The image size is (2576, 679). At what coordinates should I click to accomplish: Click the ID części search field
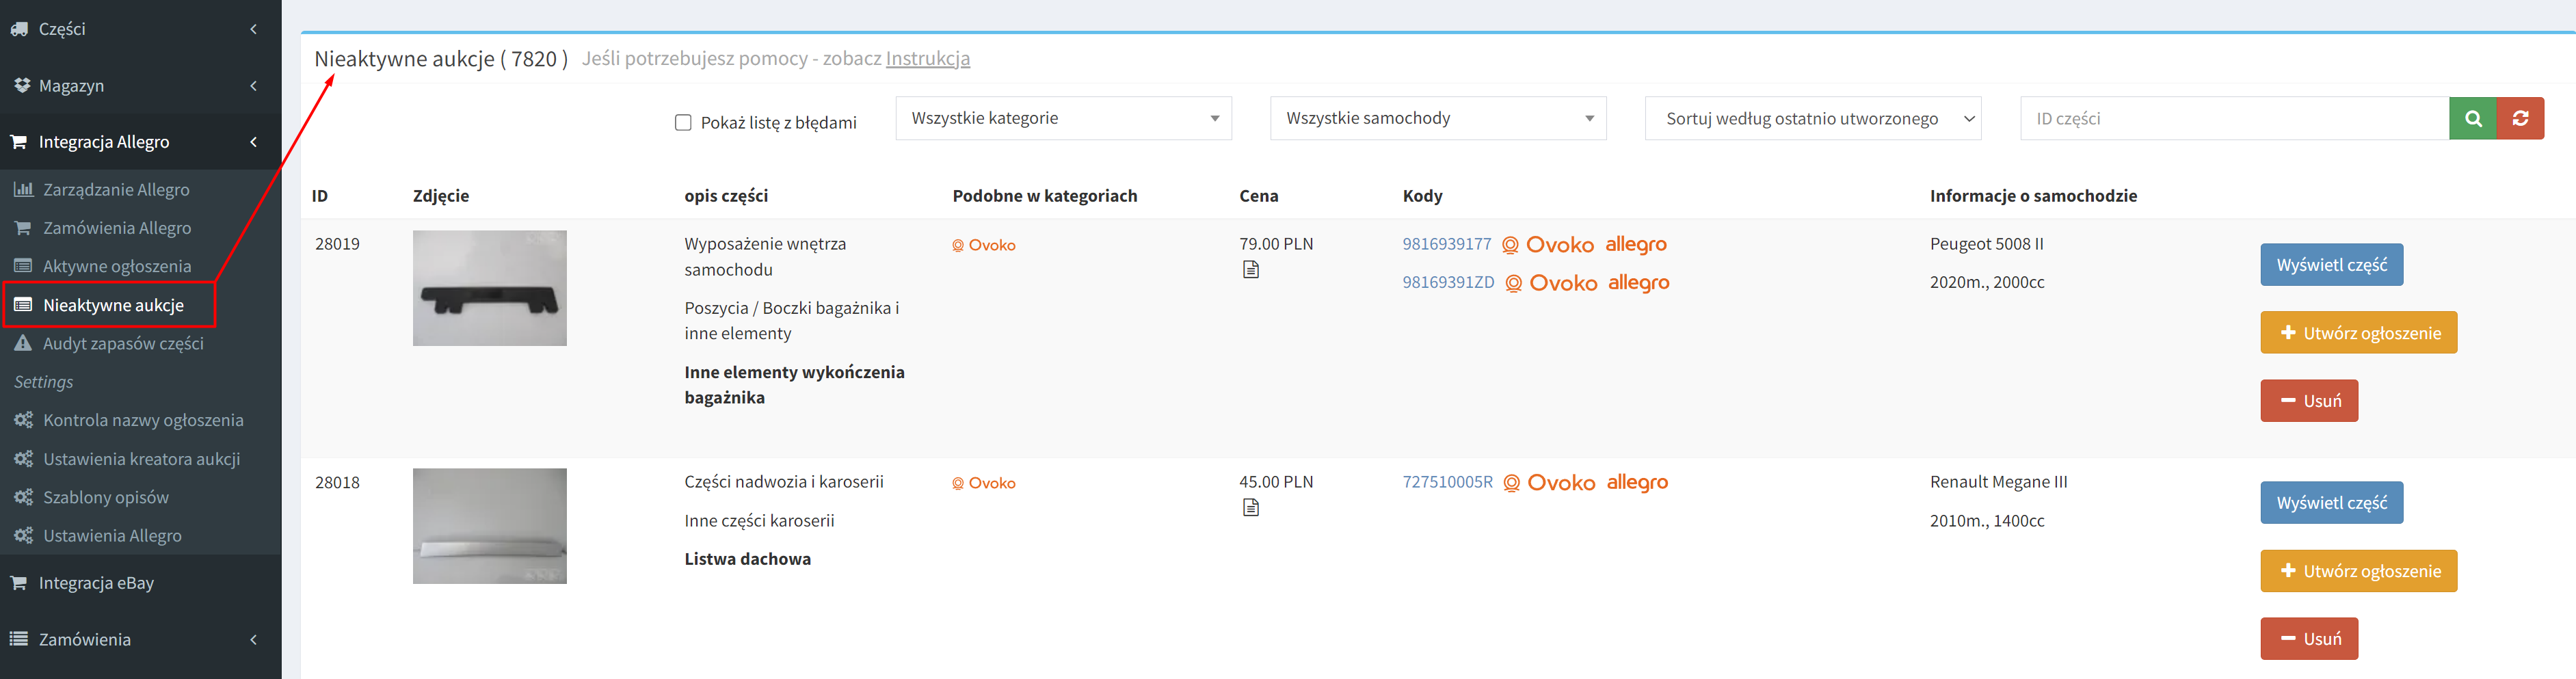pos(2233,118)
